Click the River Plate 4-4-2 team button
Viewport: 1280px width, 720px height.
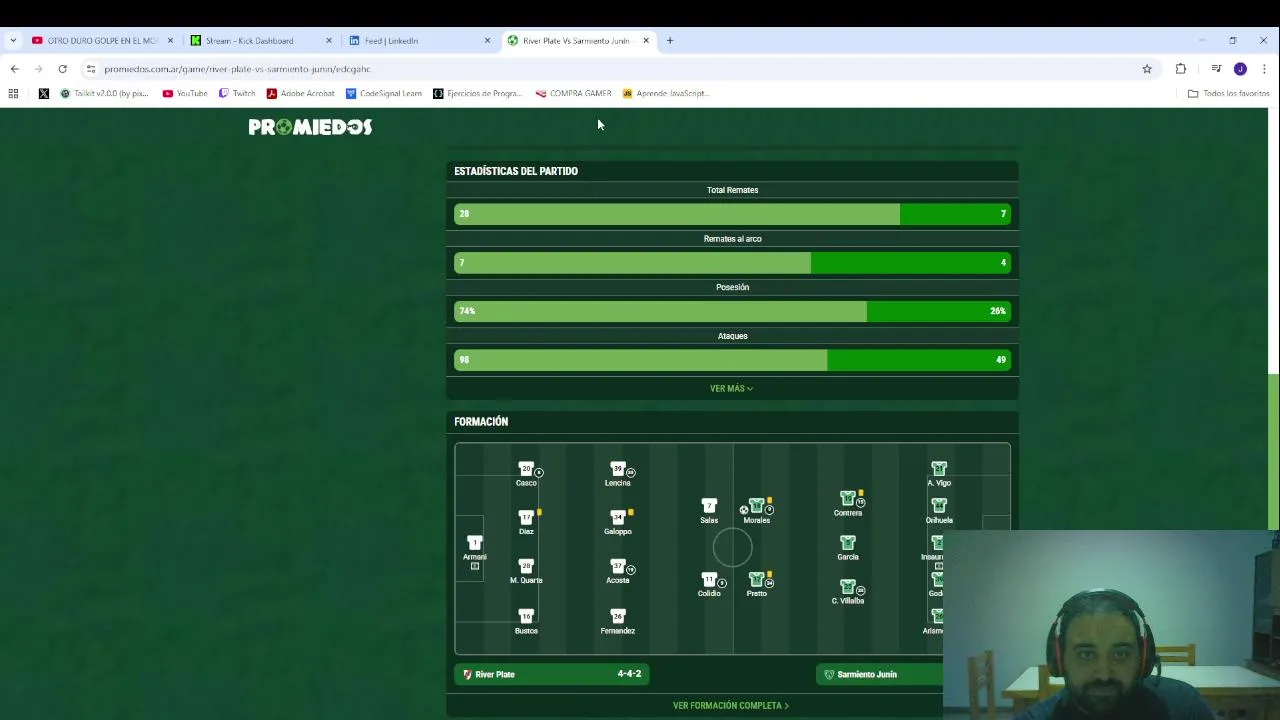click(552, 675)
